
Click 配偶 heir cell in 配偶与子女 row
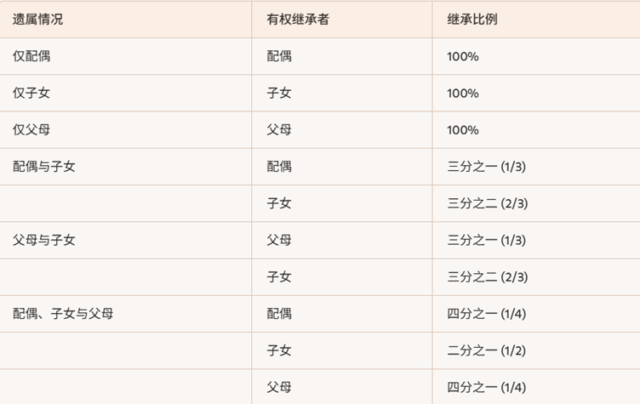(x=279, y=166)
